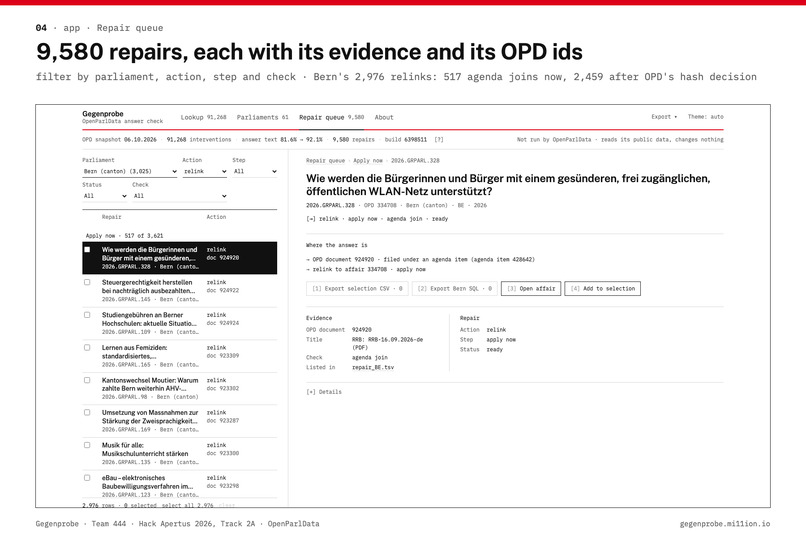The width and height of the screenshot is (806, 537).
Task: Click the Gegenprobe logo title
Action: pyautogui.click(x=103, y=114)
